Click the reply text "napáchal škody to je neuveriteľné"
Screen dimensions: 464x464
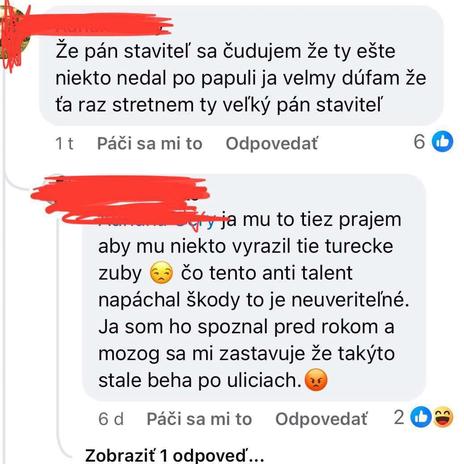tap(253, 300)
